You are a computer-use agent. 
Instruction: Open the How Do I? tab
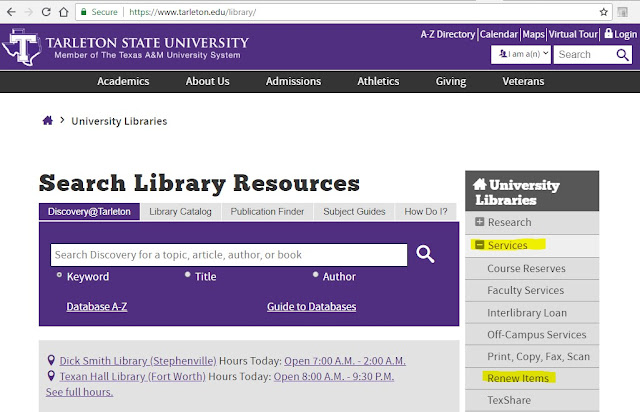(x=426, y=212)
